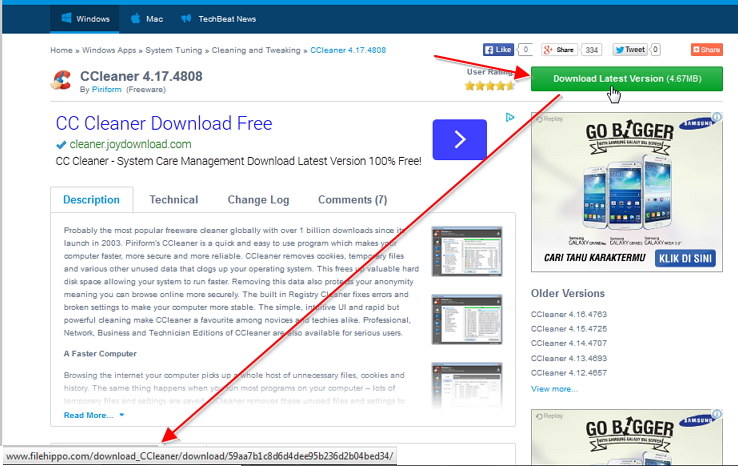This screenshot has width=738, height=466.
Task: Open the CC Cleaner Download Free ad headline
Action: 164,123
